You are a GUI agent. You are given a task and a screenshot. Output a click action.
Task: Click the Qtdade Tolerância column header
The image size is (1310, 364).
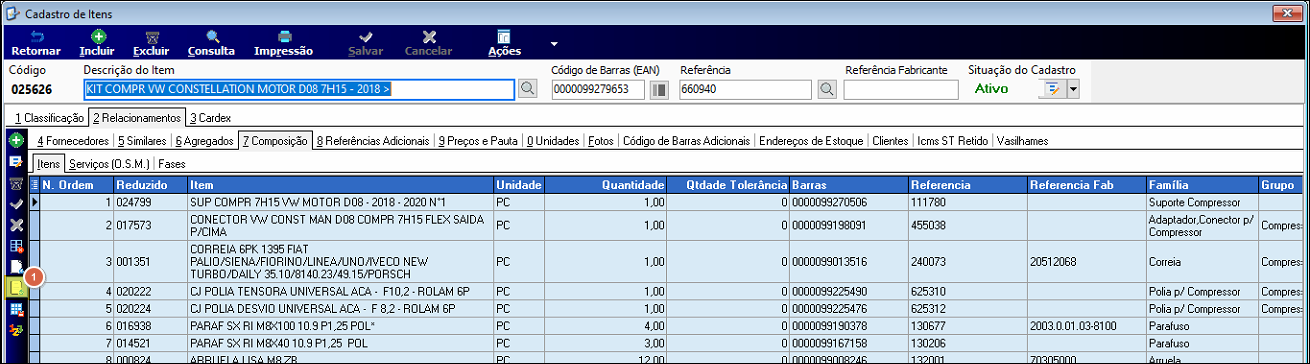728,185
